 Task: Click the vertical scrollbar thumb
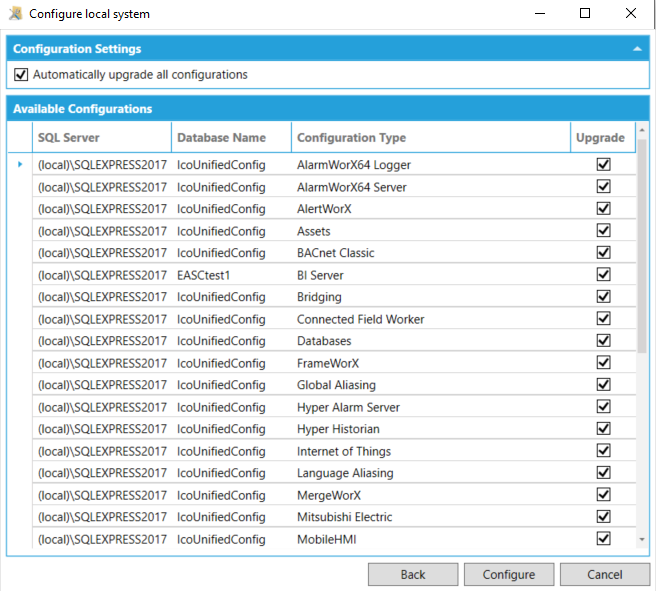click(x=642, y=246)
